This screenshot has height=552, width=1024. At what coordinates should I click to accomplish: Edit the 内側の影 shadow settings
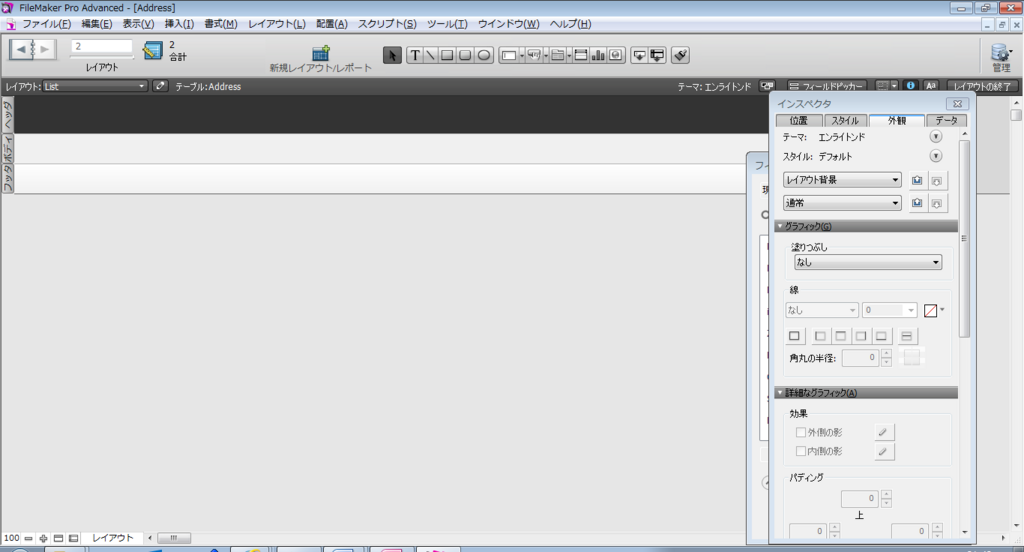[883, 451]
